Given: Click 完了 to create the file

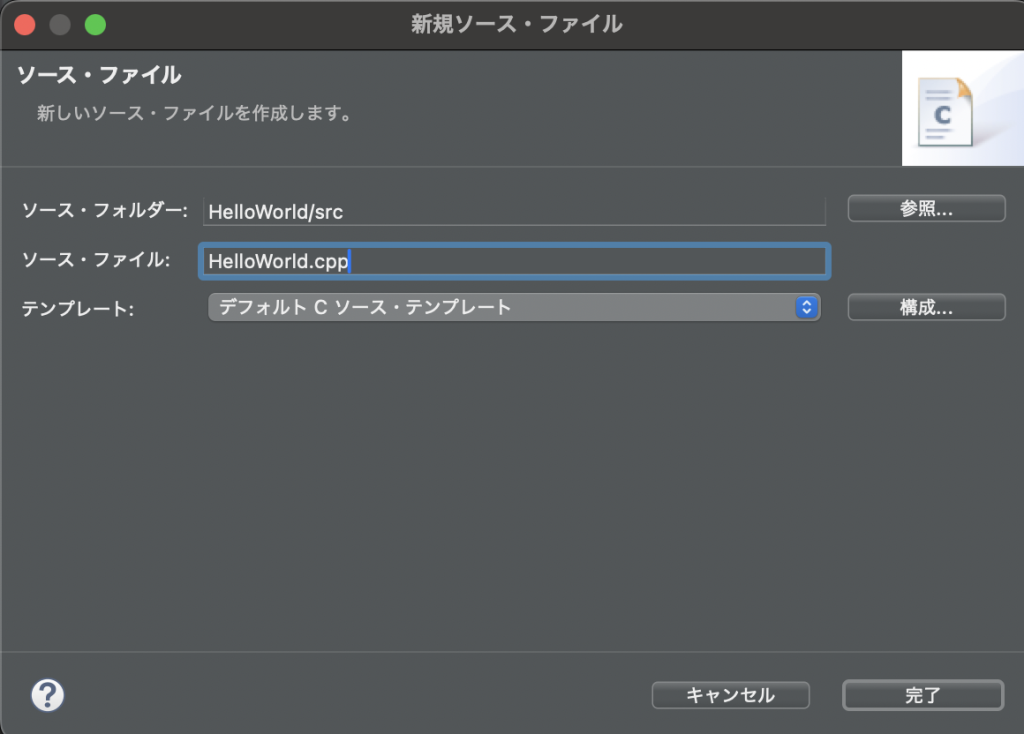Looking at the screenshot, I should (x=922, y=695).
